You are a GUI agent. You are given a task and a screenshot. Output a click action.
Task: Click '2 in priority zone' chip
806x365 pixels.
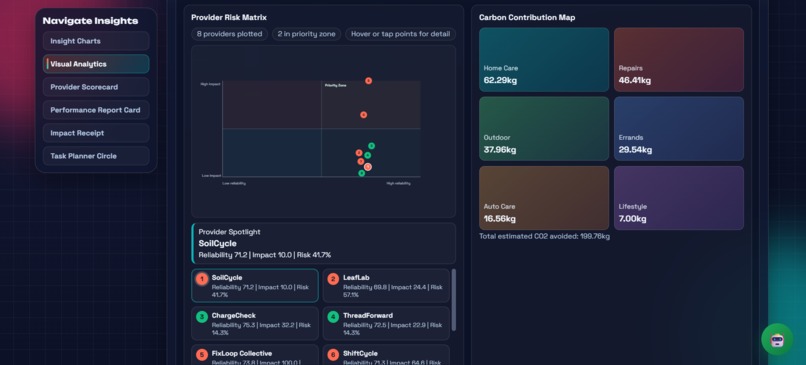click(x=306, y=34)
